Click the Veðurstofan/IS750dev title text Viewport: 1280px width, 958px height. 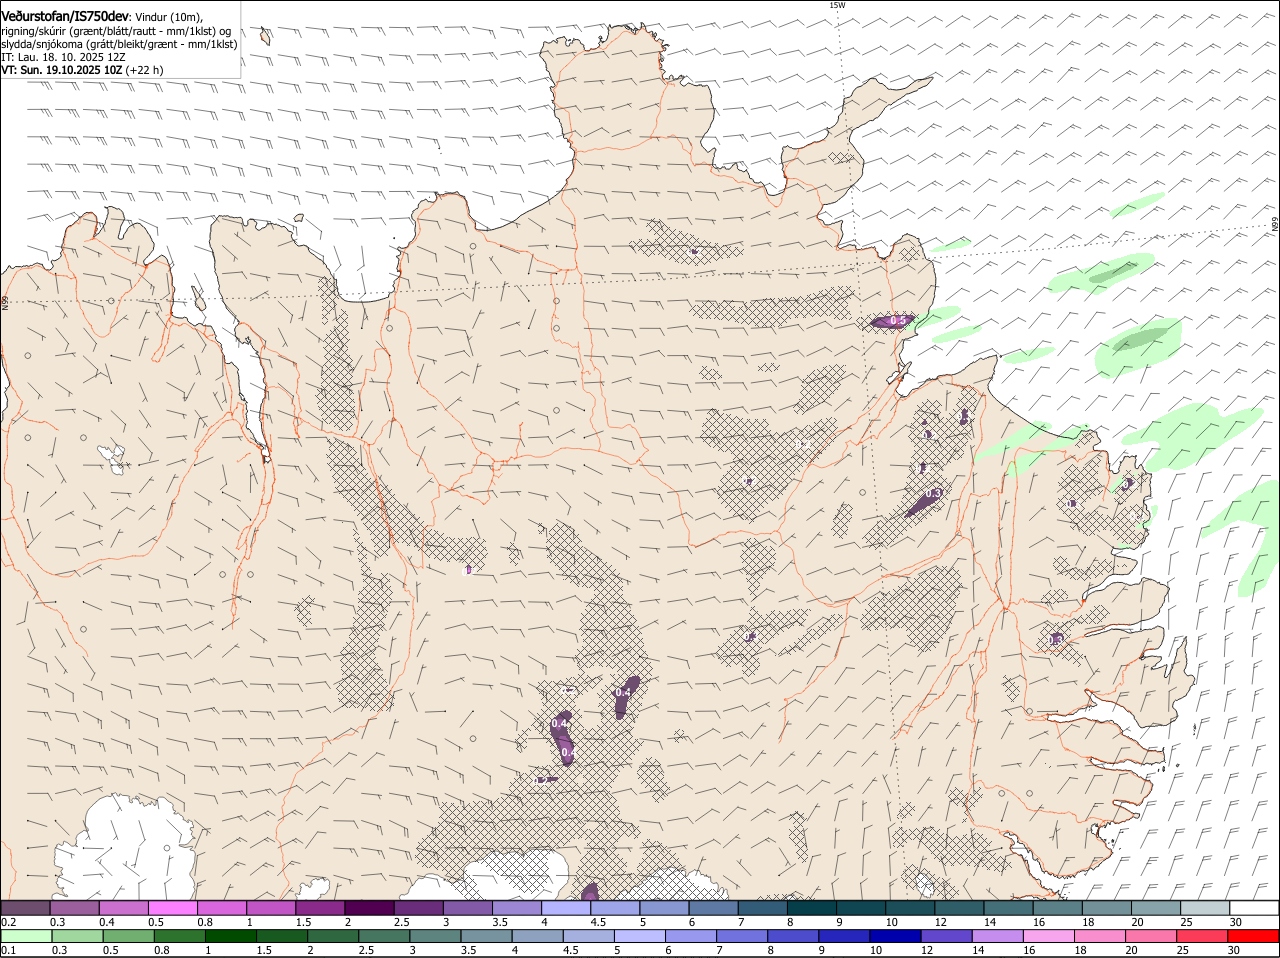65,17
